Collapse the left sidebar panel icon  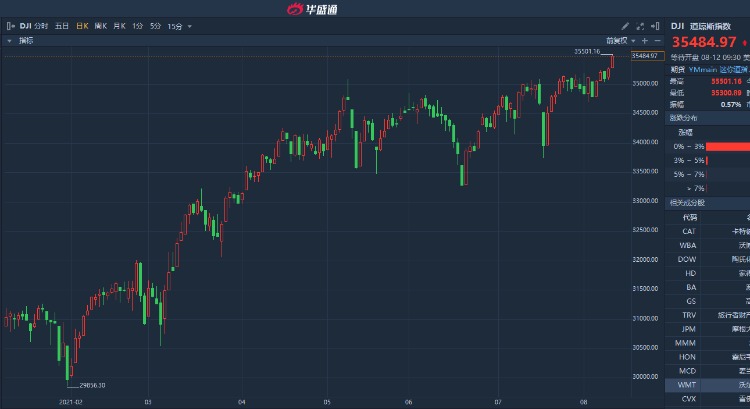pos(9,25)
